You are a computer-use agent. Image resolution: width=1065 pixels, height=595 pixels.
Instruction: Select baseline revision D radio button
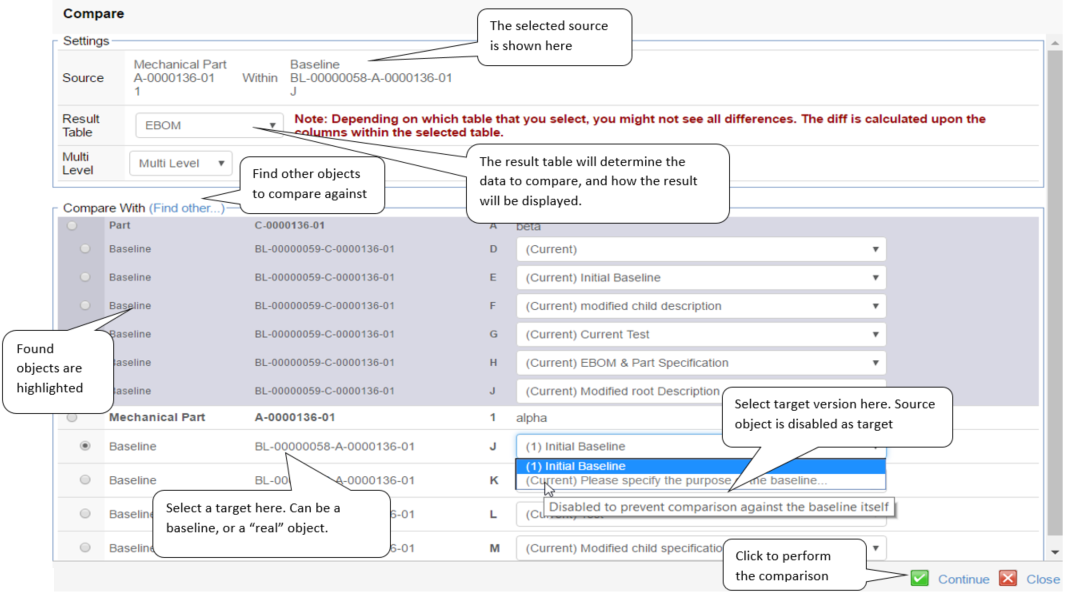(x=85, y=249)
